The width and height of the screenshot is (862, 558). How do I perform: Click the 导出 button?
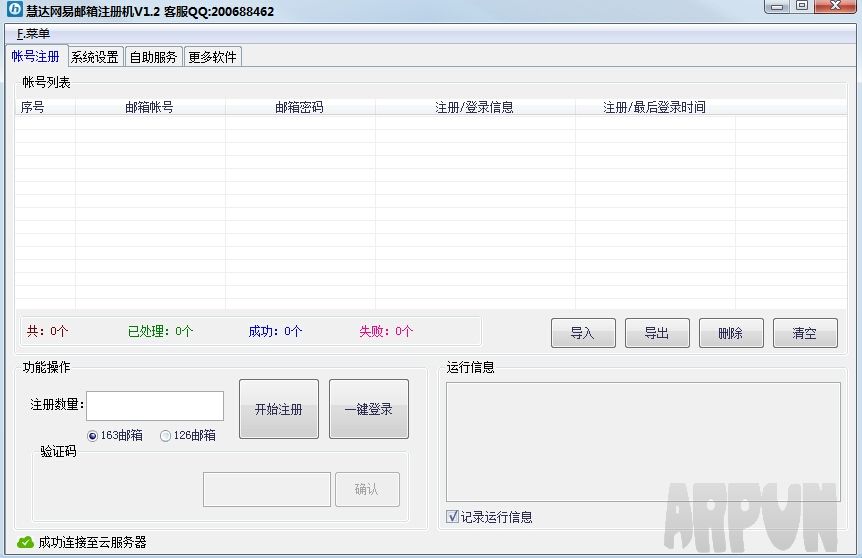(657, 333)
